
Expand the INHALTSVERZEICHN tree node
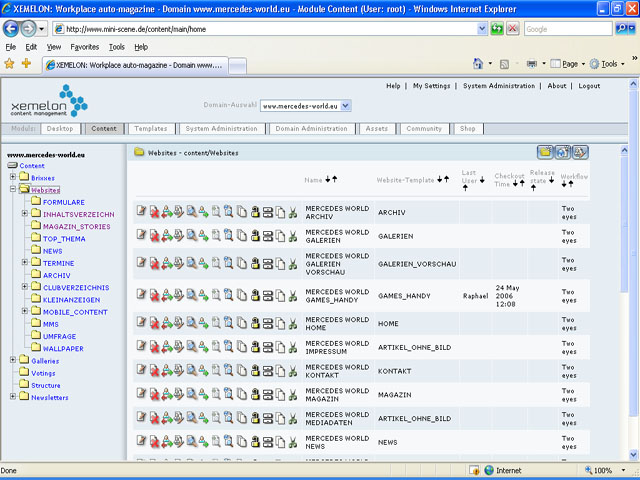tap(25, 213)
